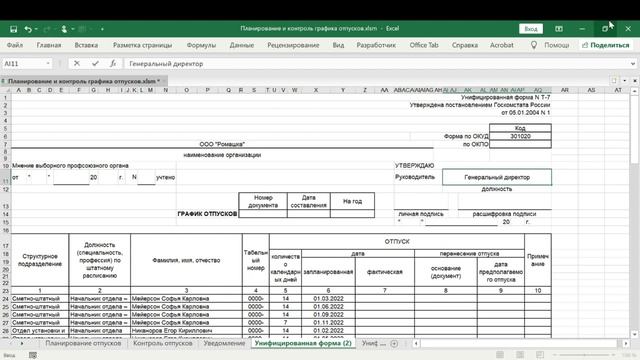The height and width of the screenshot is (360, 640).
Task: Switch to Page Layout view in status bar
Action: pyautogui.click(x=520, y=355)
